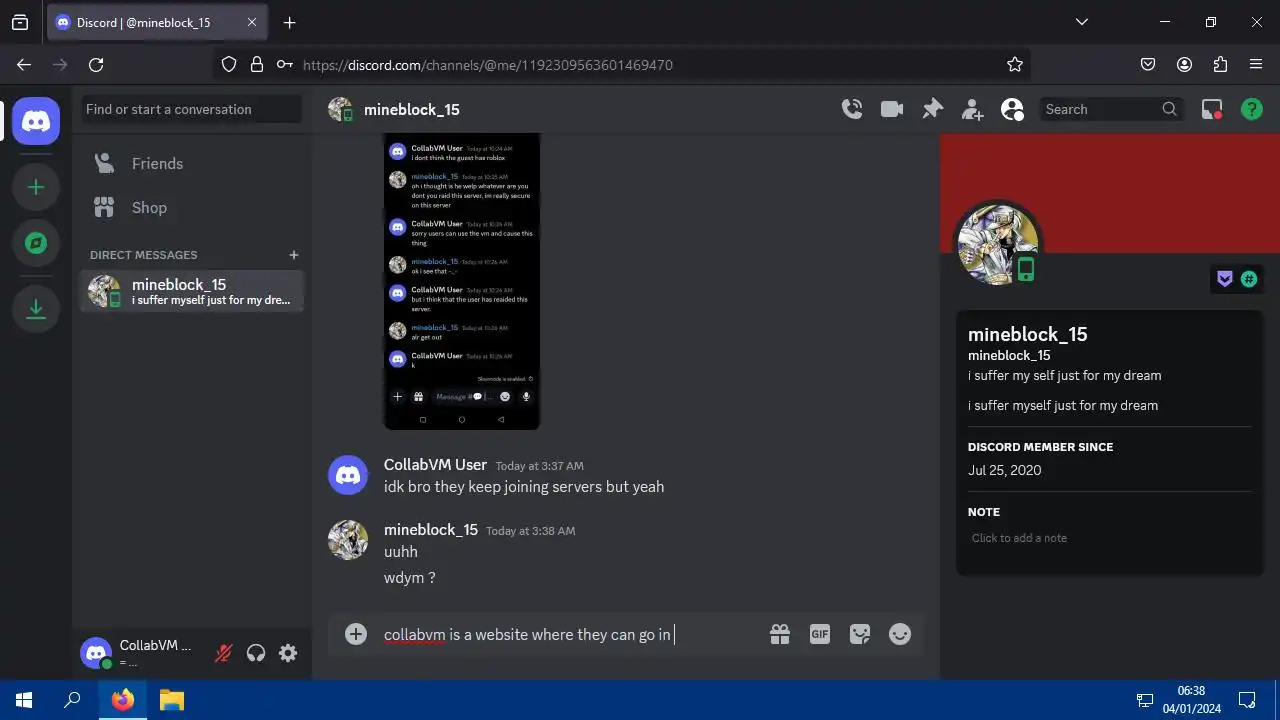The width and height of the screenshot is (1280, 720).
Task: Open the emoji picker
Action: point(900,634)
